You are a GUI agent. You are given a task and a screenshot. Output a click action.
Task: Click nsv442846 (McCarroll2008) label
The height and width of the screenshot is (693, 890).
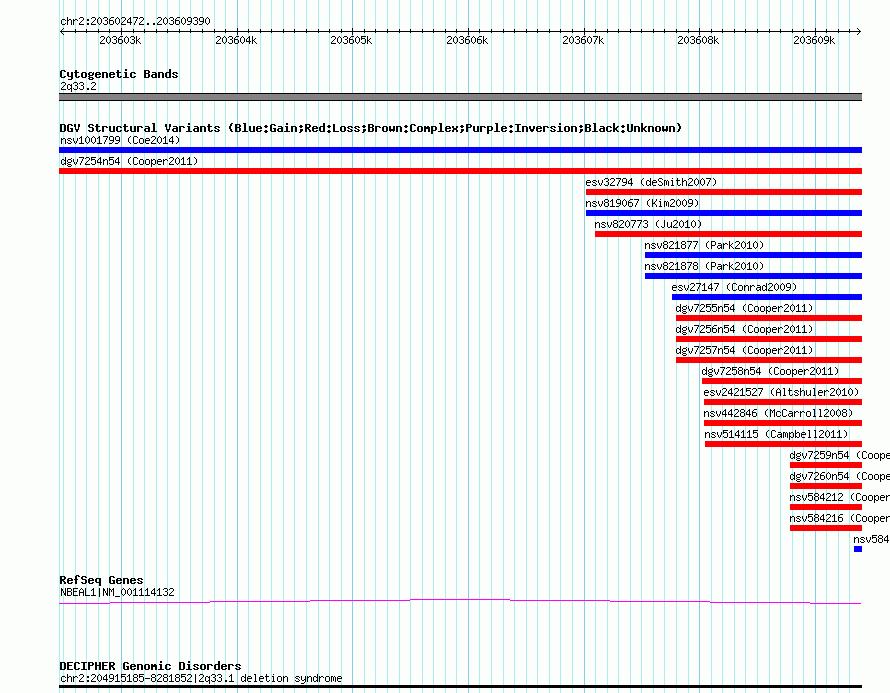click(x=778, y=413)
